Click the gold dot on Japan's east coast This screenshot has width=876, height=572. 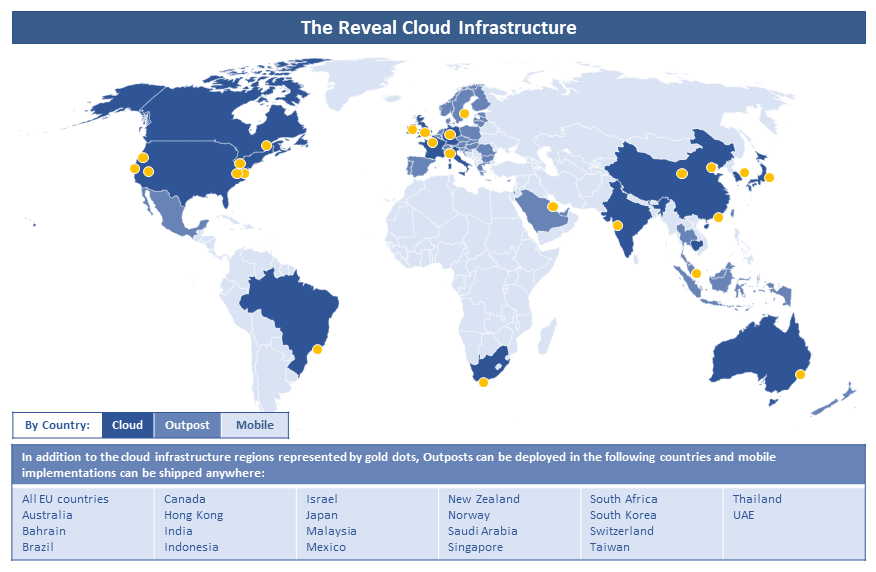769,178
